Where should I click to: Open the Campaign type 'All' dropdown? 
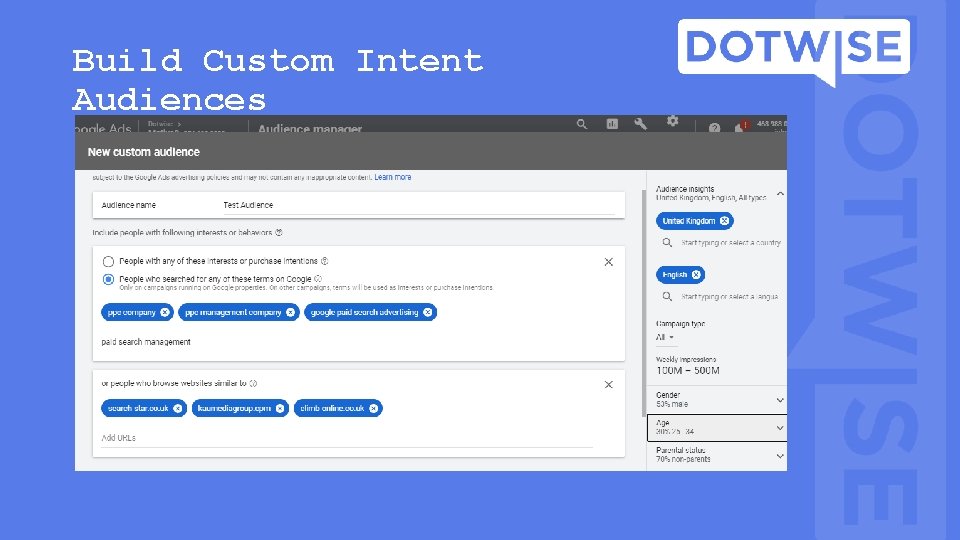[665, 337]
